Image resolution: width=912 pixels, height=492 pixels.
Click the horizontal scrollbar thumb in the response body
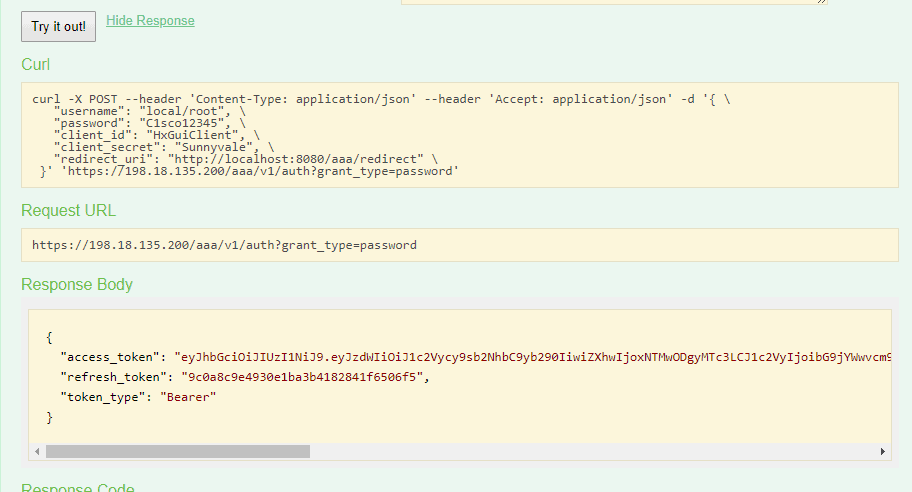[178, 451]
